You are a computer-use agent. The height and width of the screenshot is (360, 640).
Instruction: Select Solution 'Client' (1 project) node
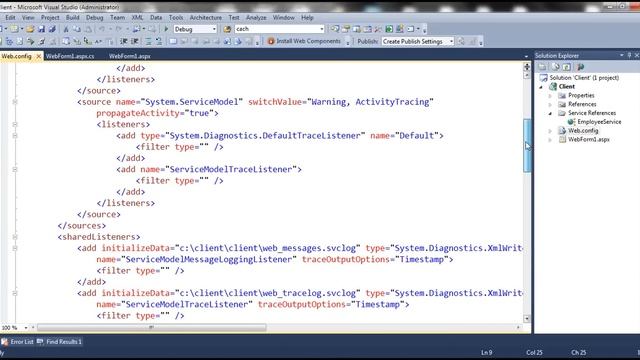[584, 78]
